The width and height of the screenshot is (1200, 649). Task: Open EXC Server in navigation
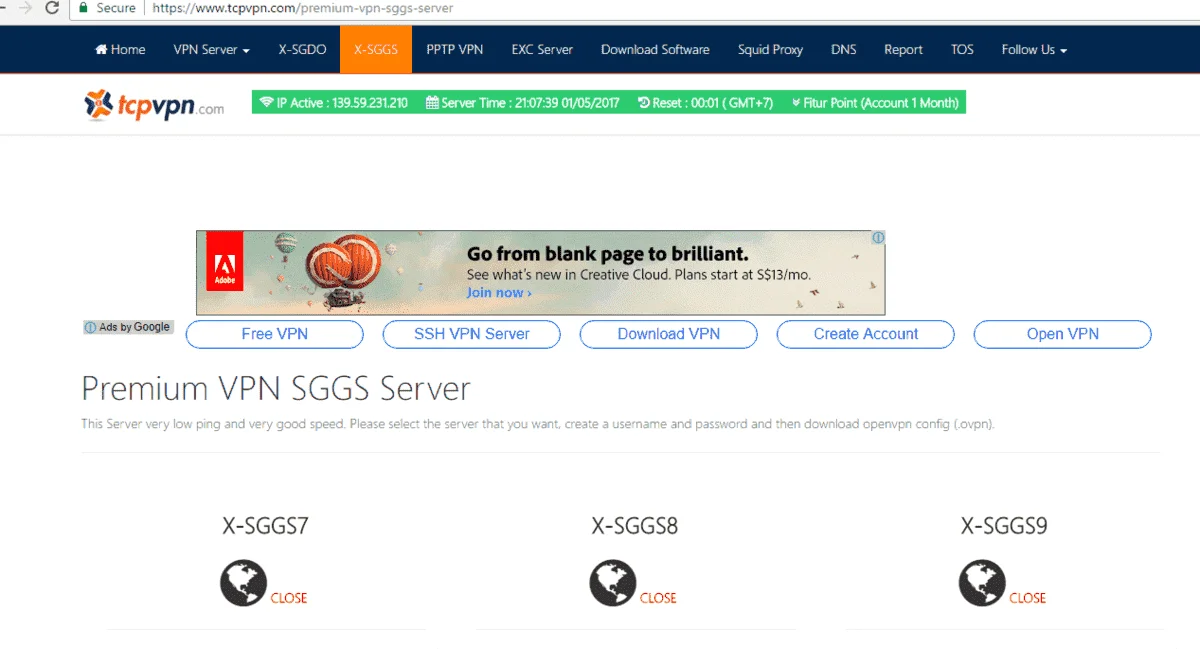coord(542,49)
